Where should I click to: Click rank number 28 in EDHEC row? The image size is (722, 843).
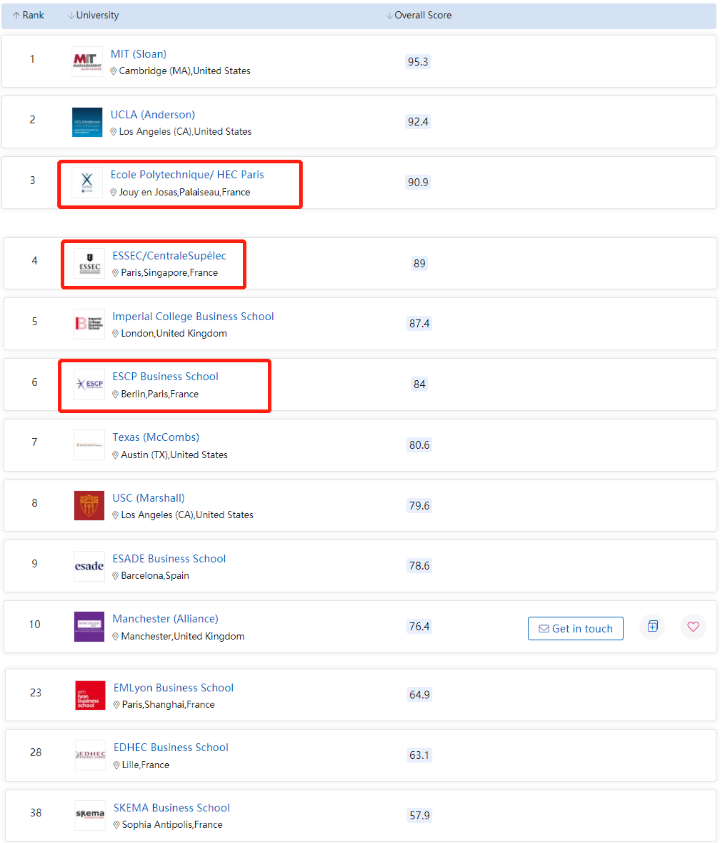coord(35,753)
